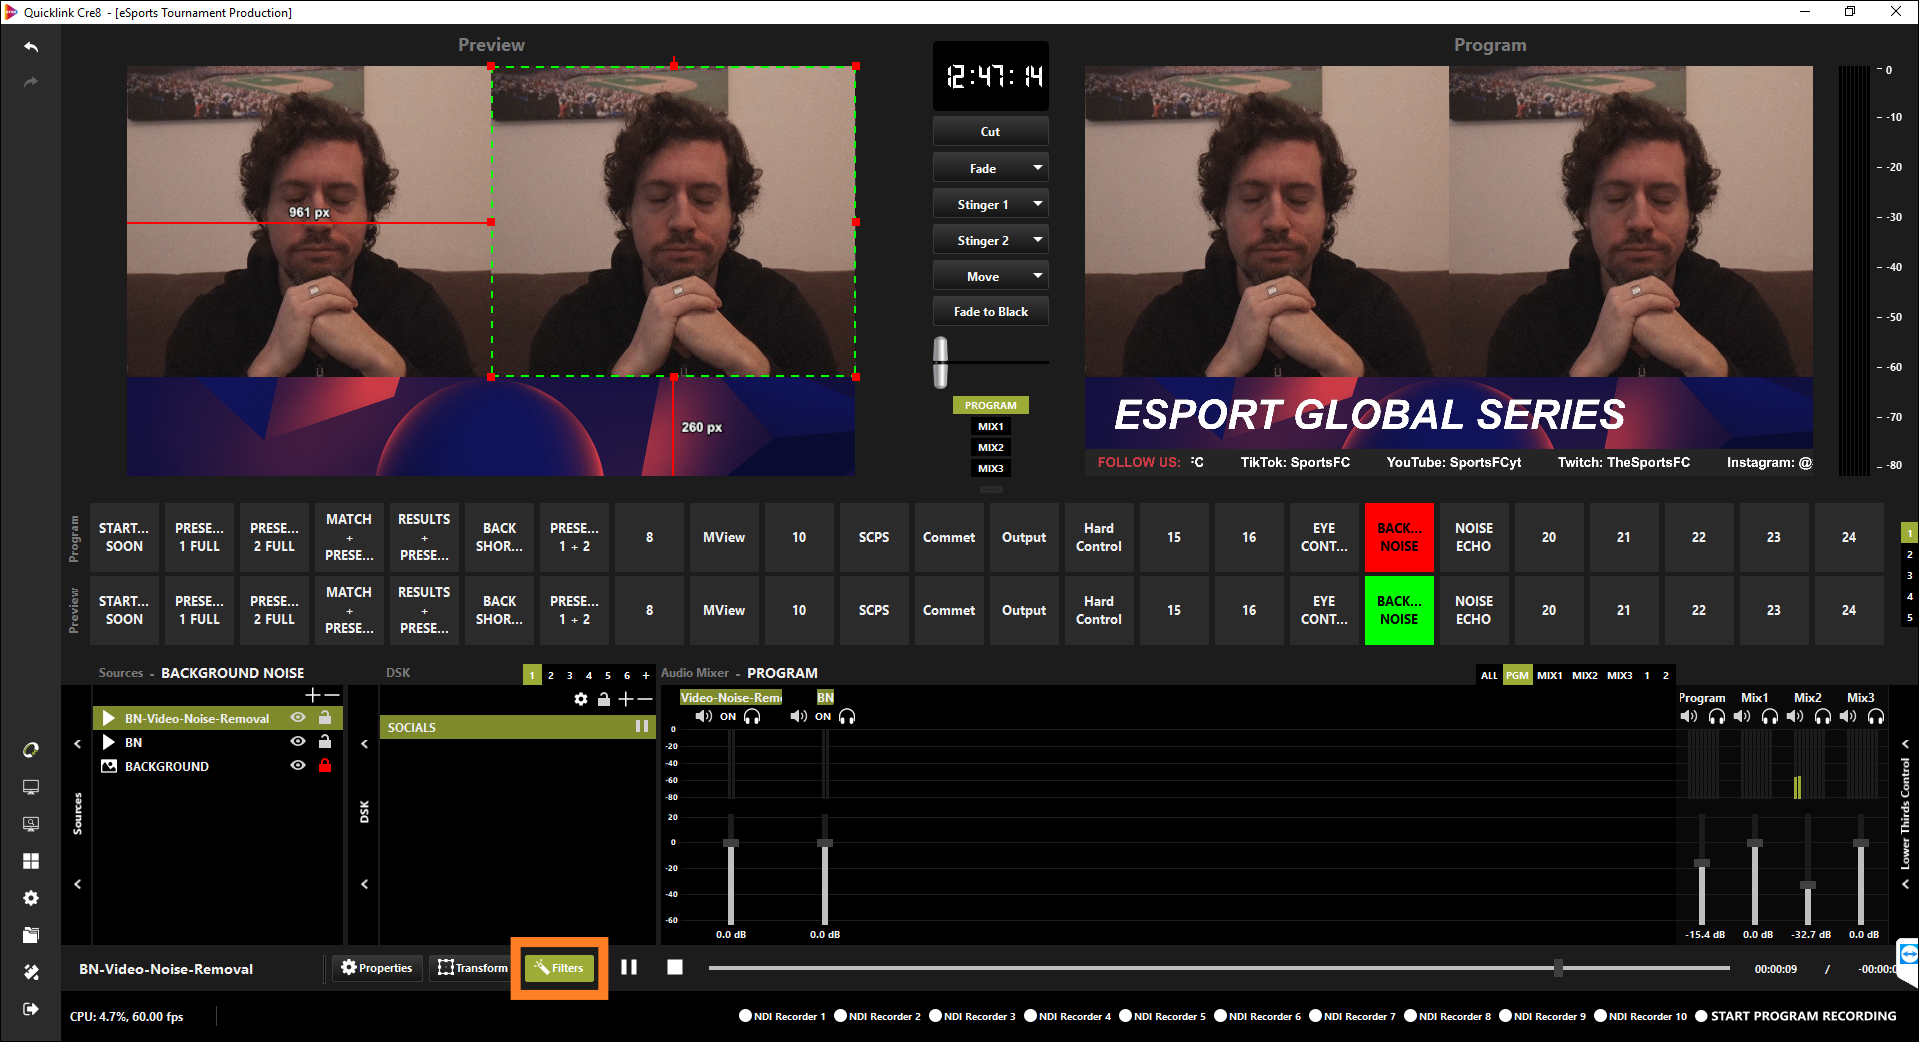1919x1042 pixels.
Task: Switch audio mixer to ALL tab
Action: [x=1489, y=675]
